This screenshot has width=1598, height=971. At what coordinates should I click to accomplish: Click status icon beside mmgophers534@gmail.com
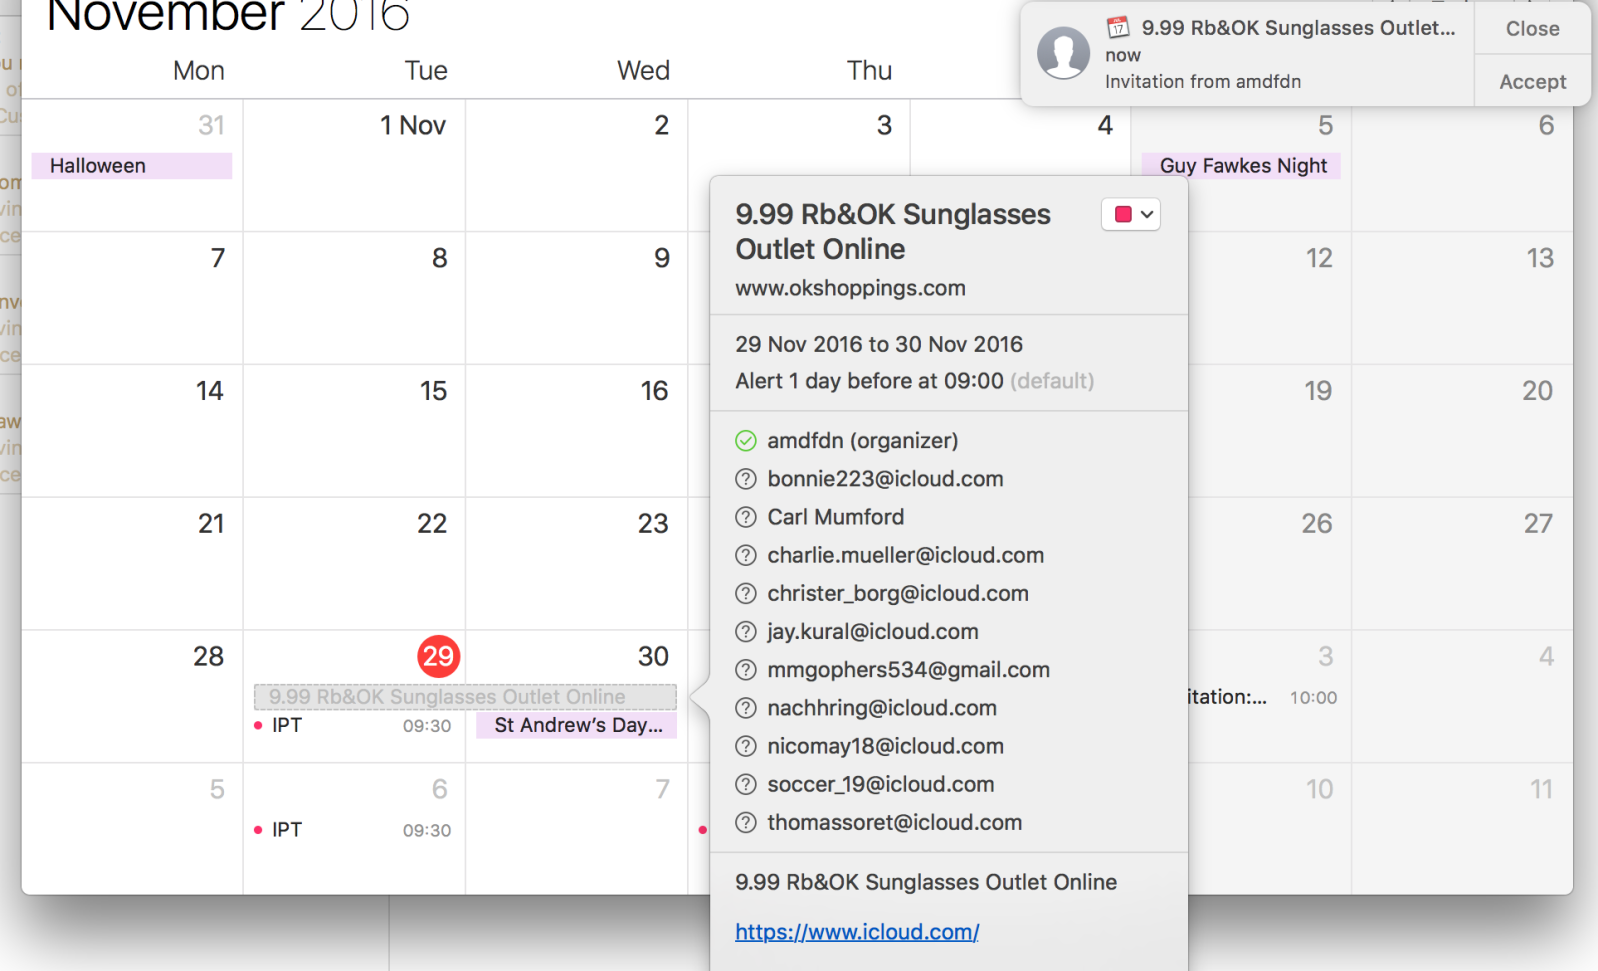tap(746, 670)
